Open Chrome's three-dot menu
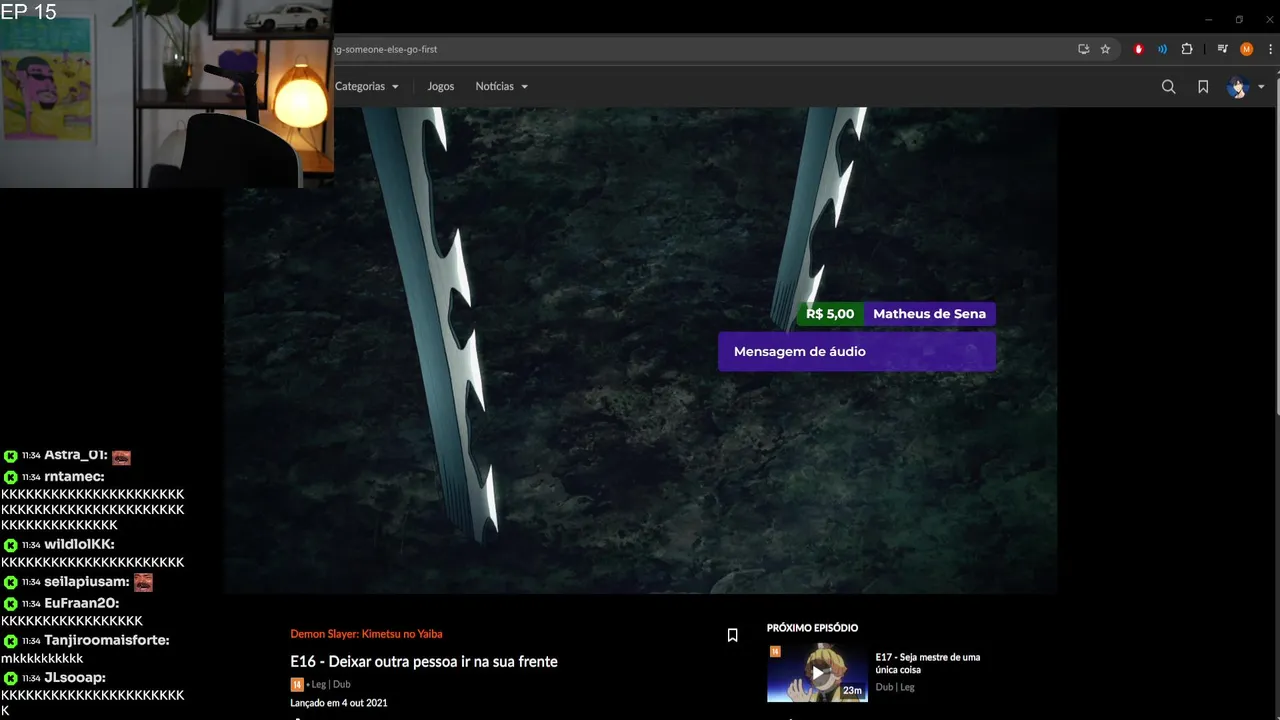The image size is (1280, 720). point(1270,49)
